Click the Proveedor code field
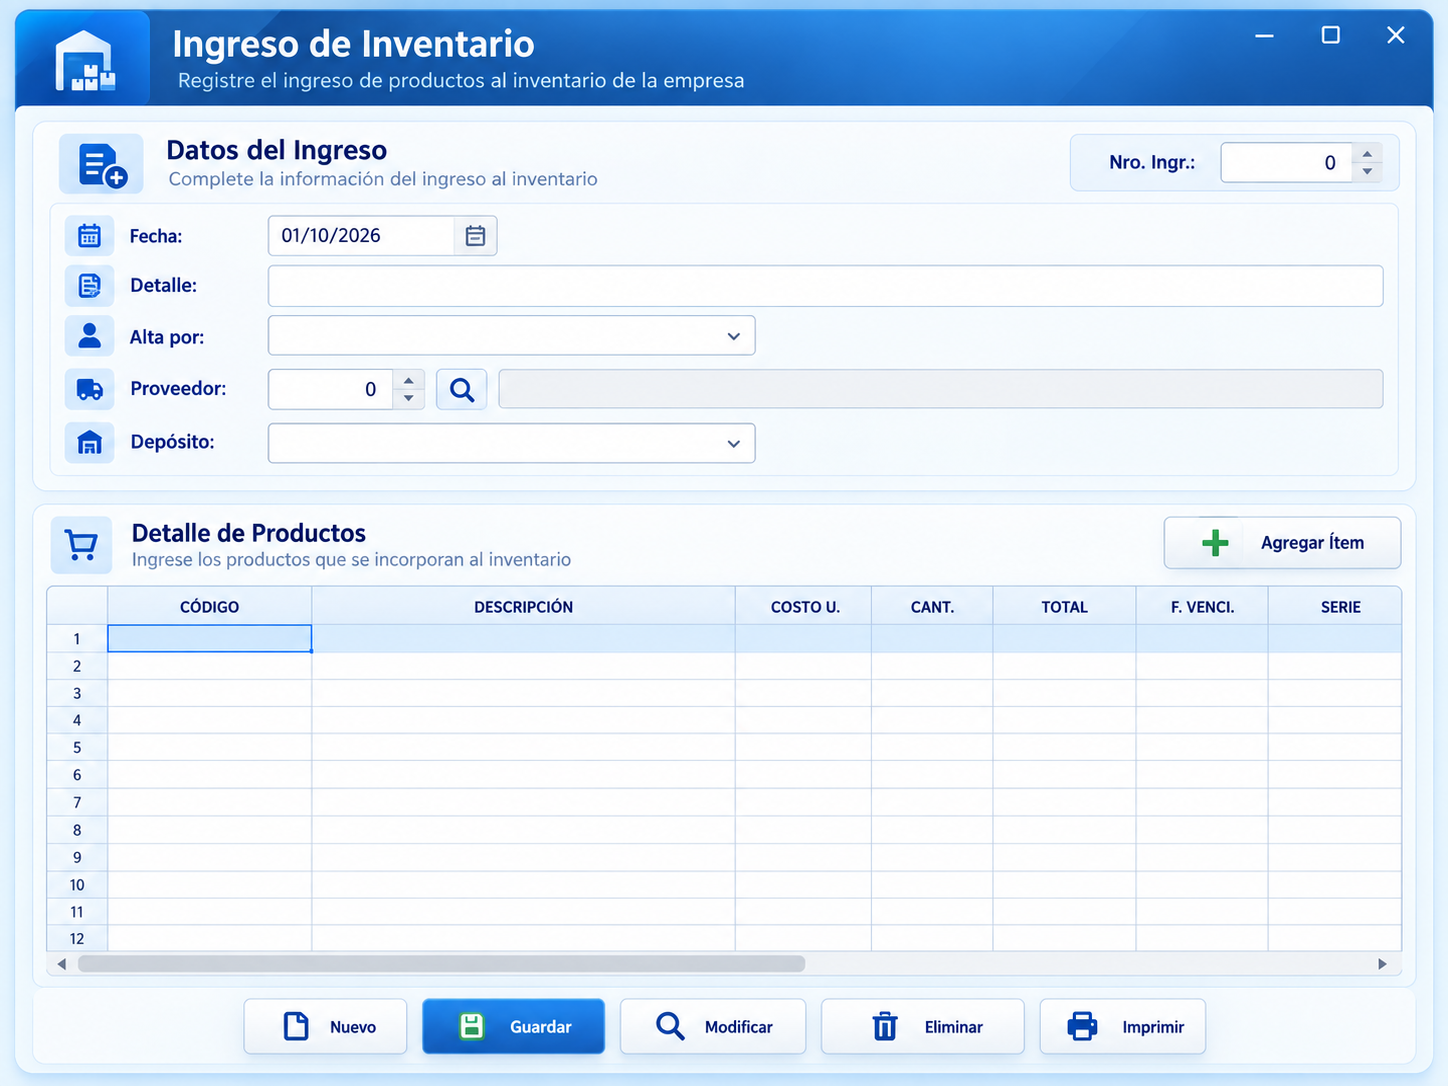The image size is (1448, 1086). [331, 390]
